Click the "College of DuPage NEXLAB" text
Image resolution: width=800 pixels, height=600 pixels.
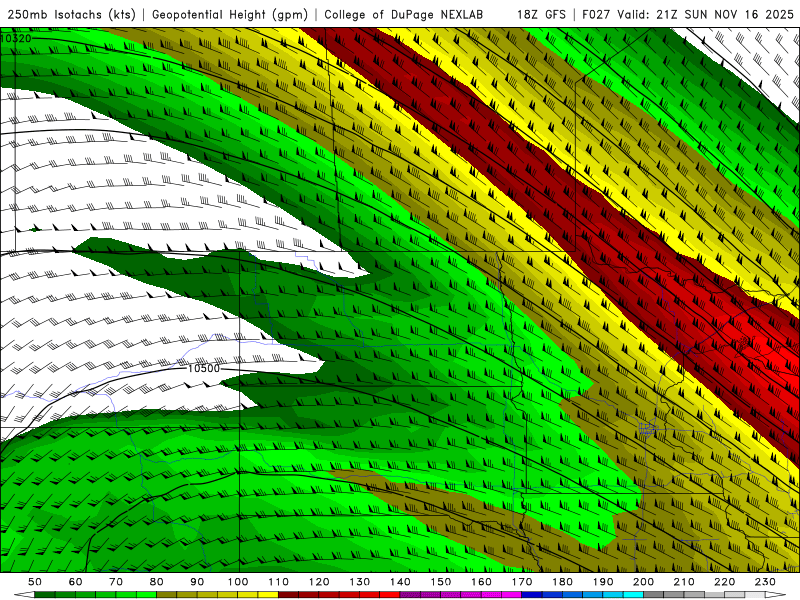(x=403, y=14)
